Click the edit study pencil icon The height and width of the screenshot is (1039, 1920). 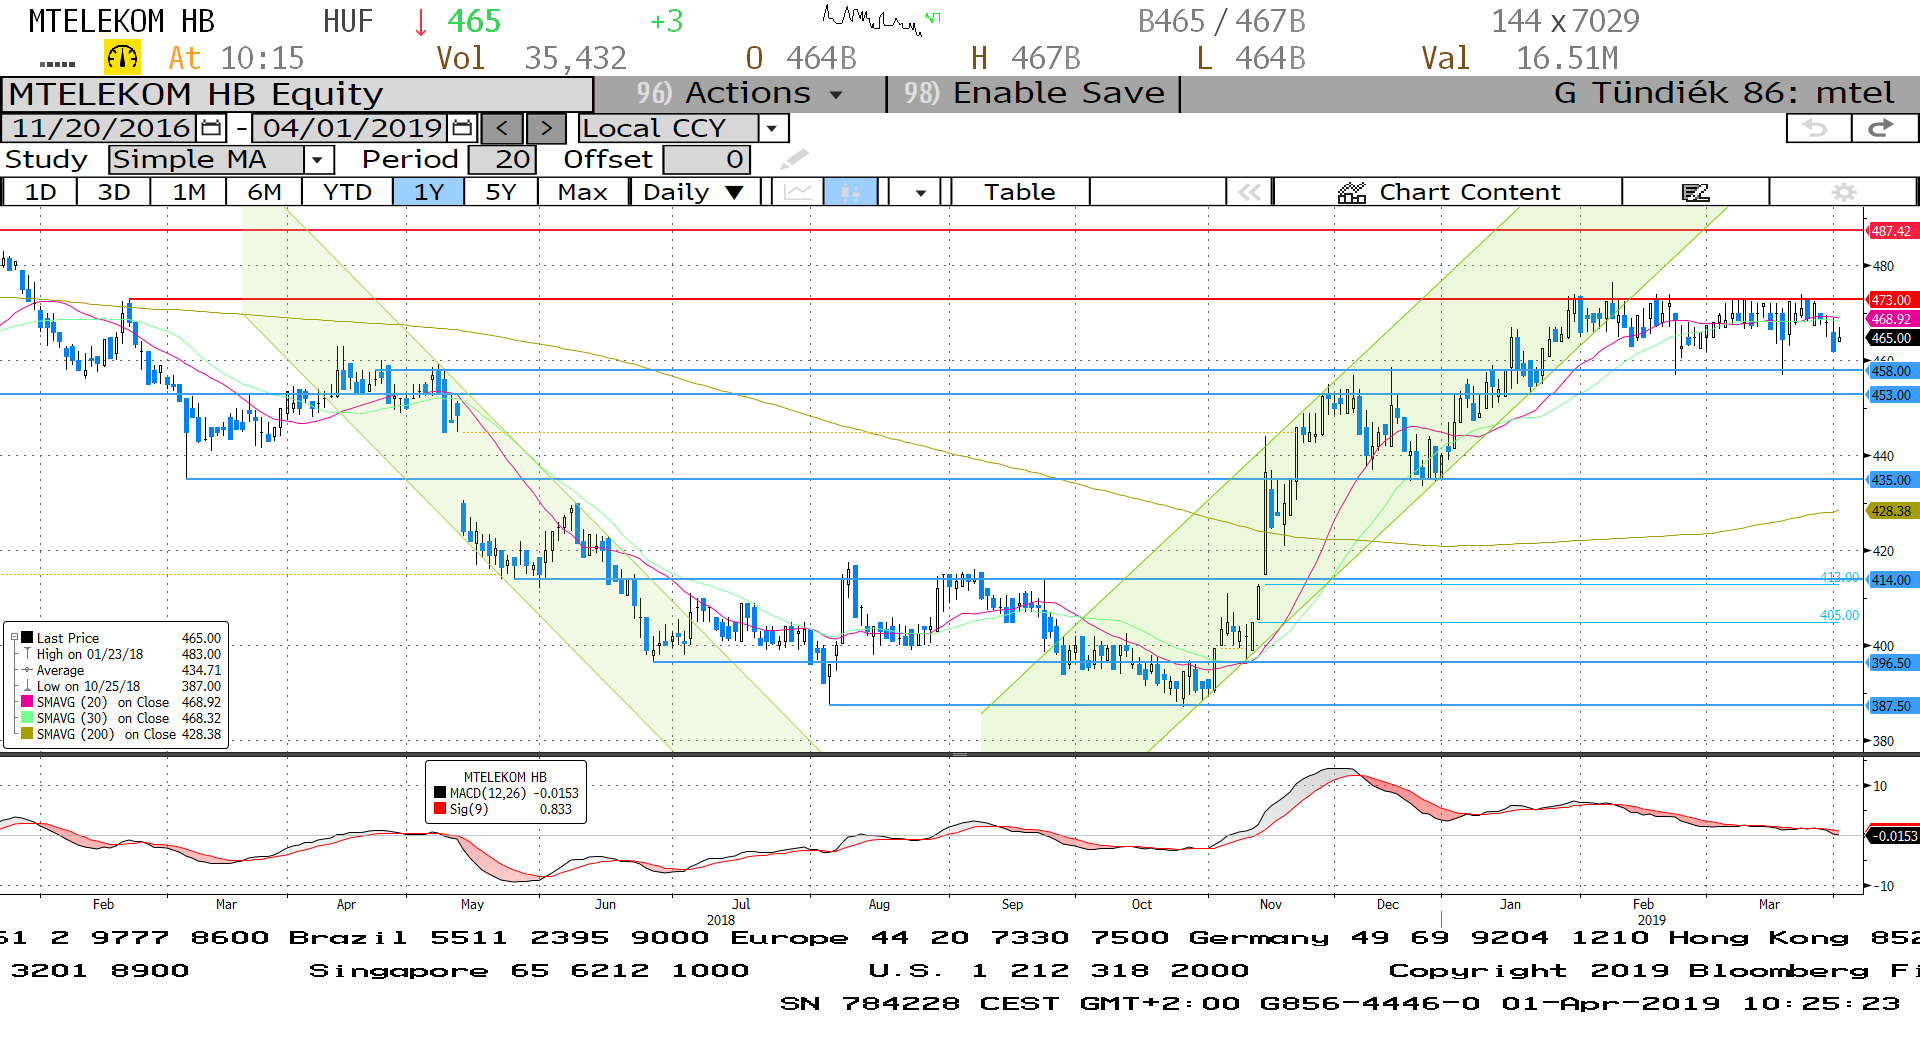click(793, 159)
